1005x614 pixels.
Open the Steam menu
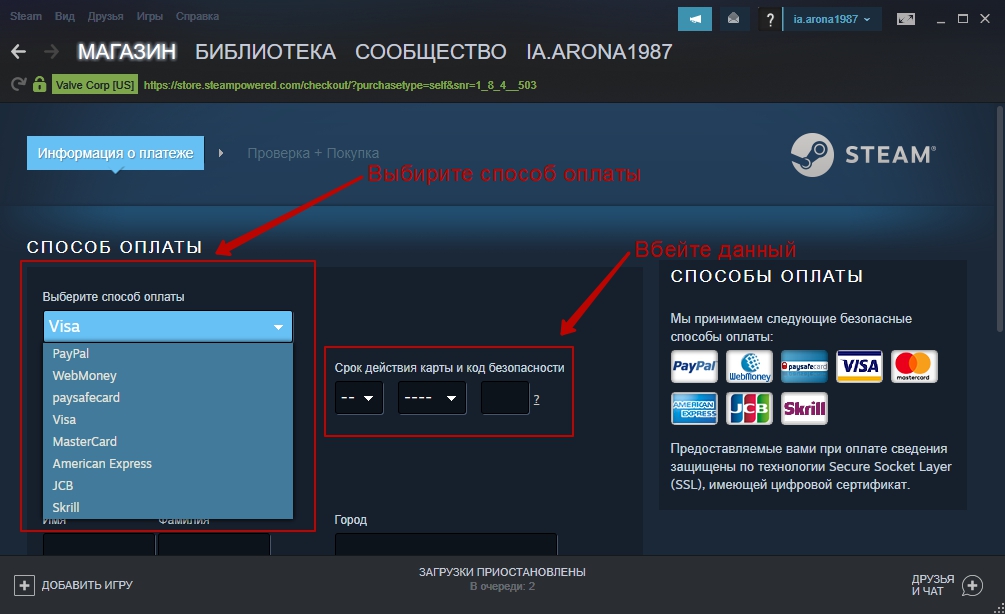coord(26,16)
